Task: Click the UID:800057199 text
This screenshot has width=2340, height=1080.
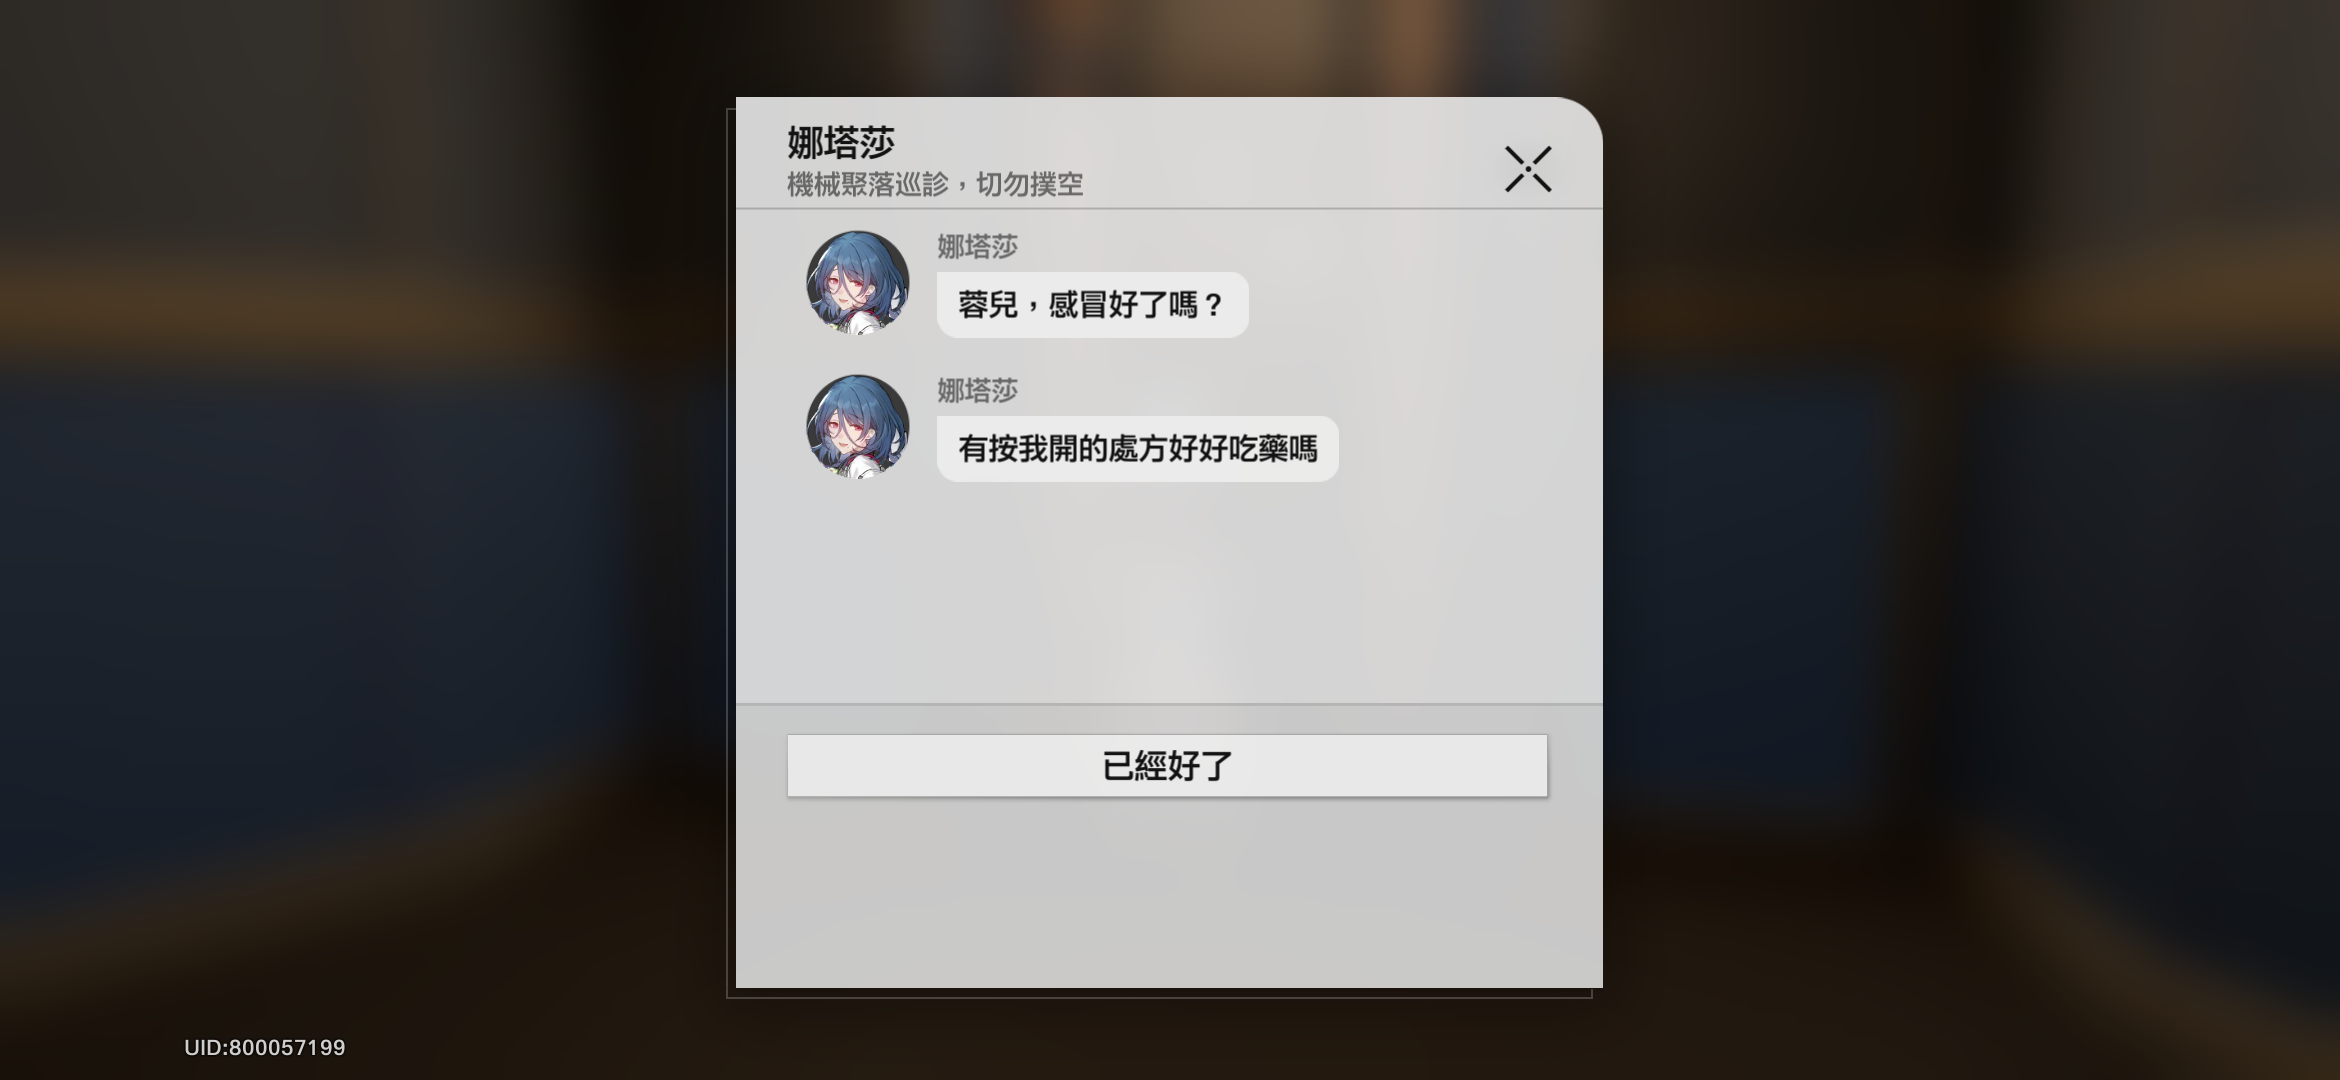Action: tap(265, 1048)
